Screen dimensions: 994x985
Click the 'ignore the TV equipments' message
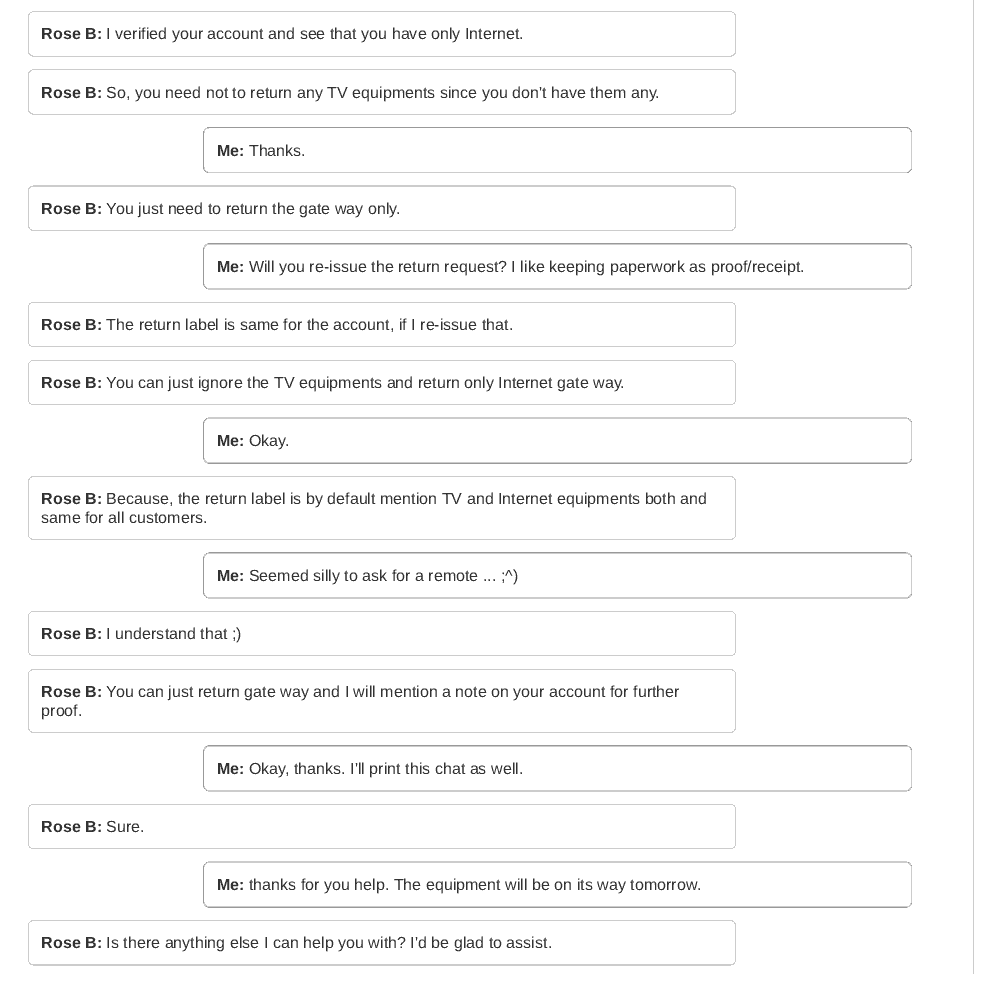coord(364,383)
